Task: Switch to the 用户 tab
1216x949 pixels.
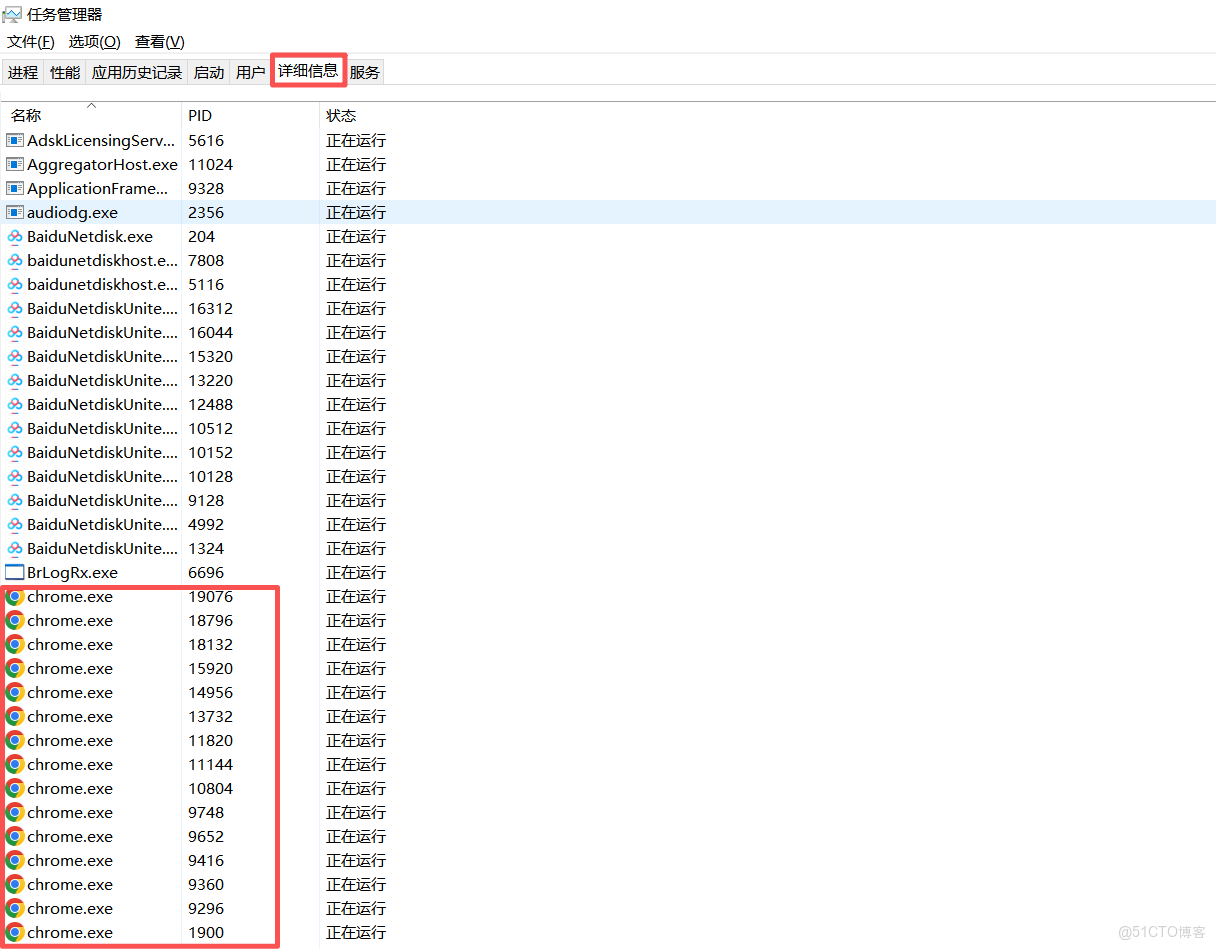Action: [250, 72]
